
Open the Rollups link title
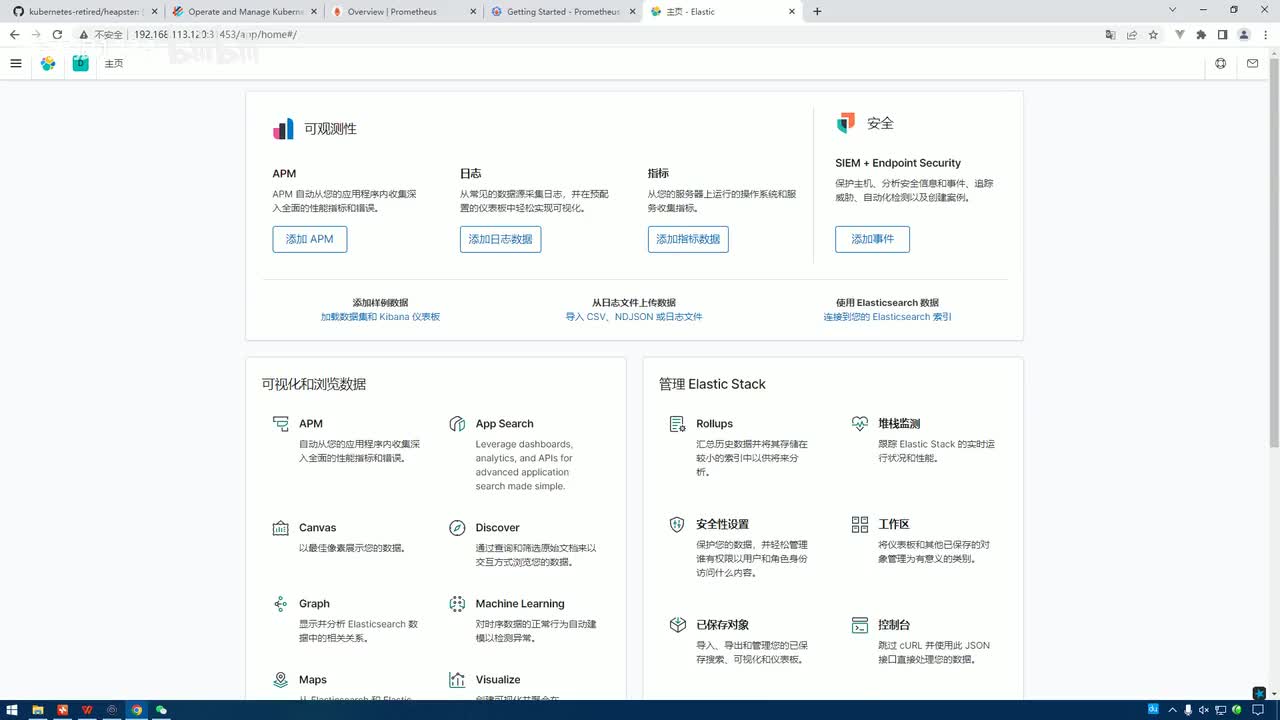click(715, 424)
